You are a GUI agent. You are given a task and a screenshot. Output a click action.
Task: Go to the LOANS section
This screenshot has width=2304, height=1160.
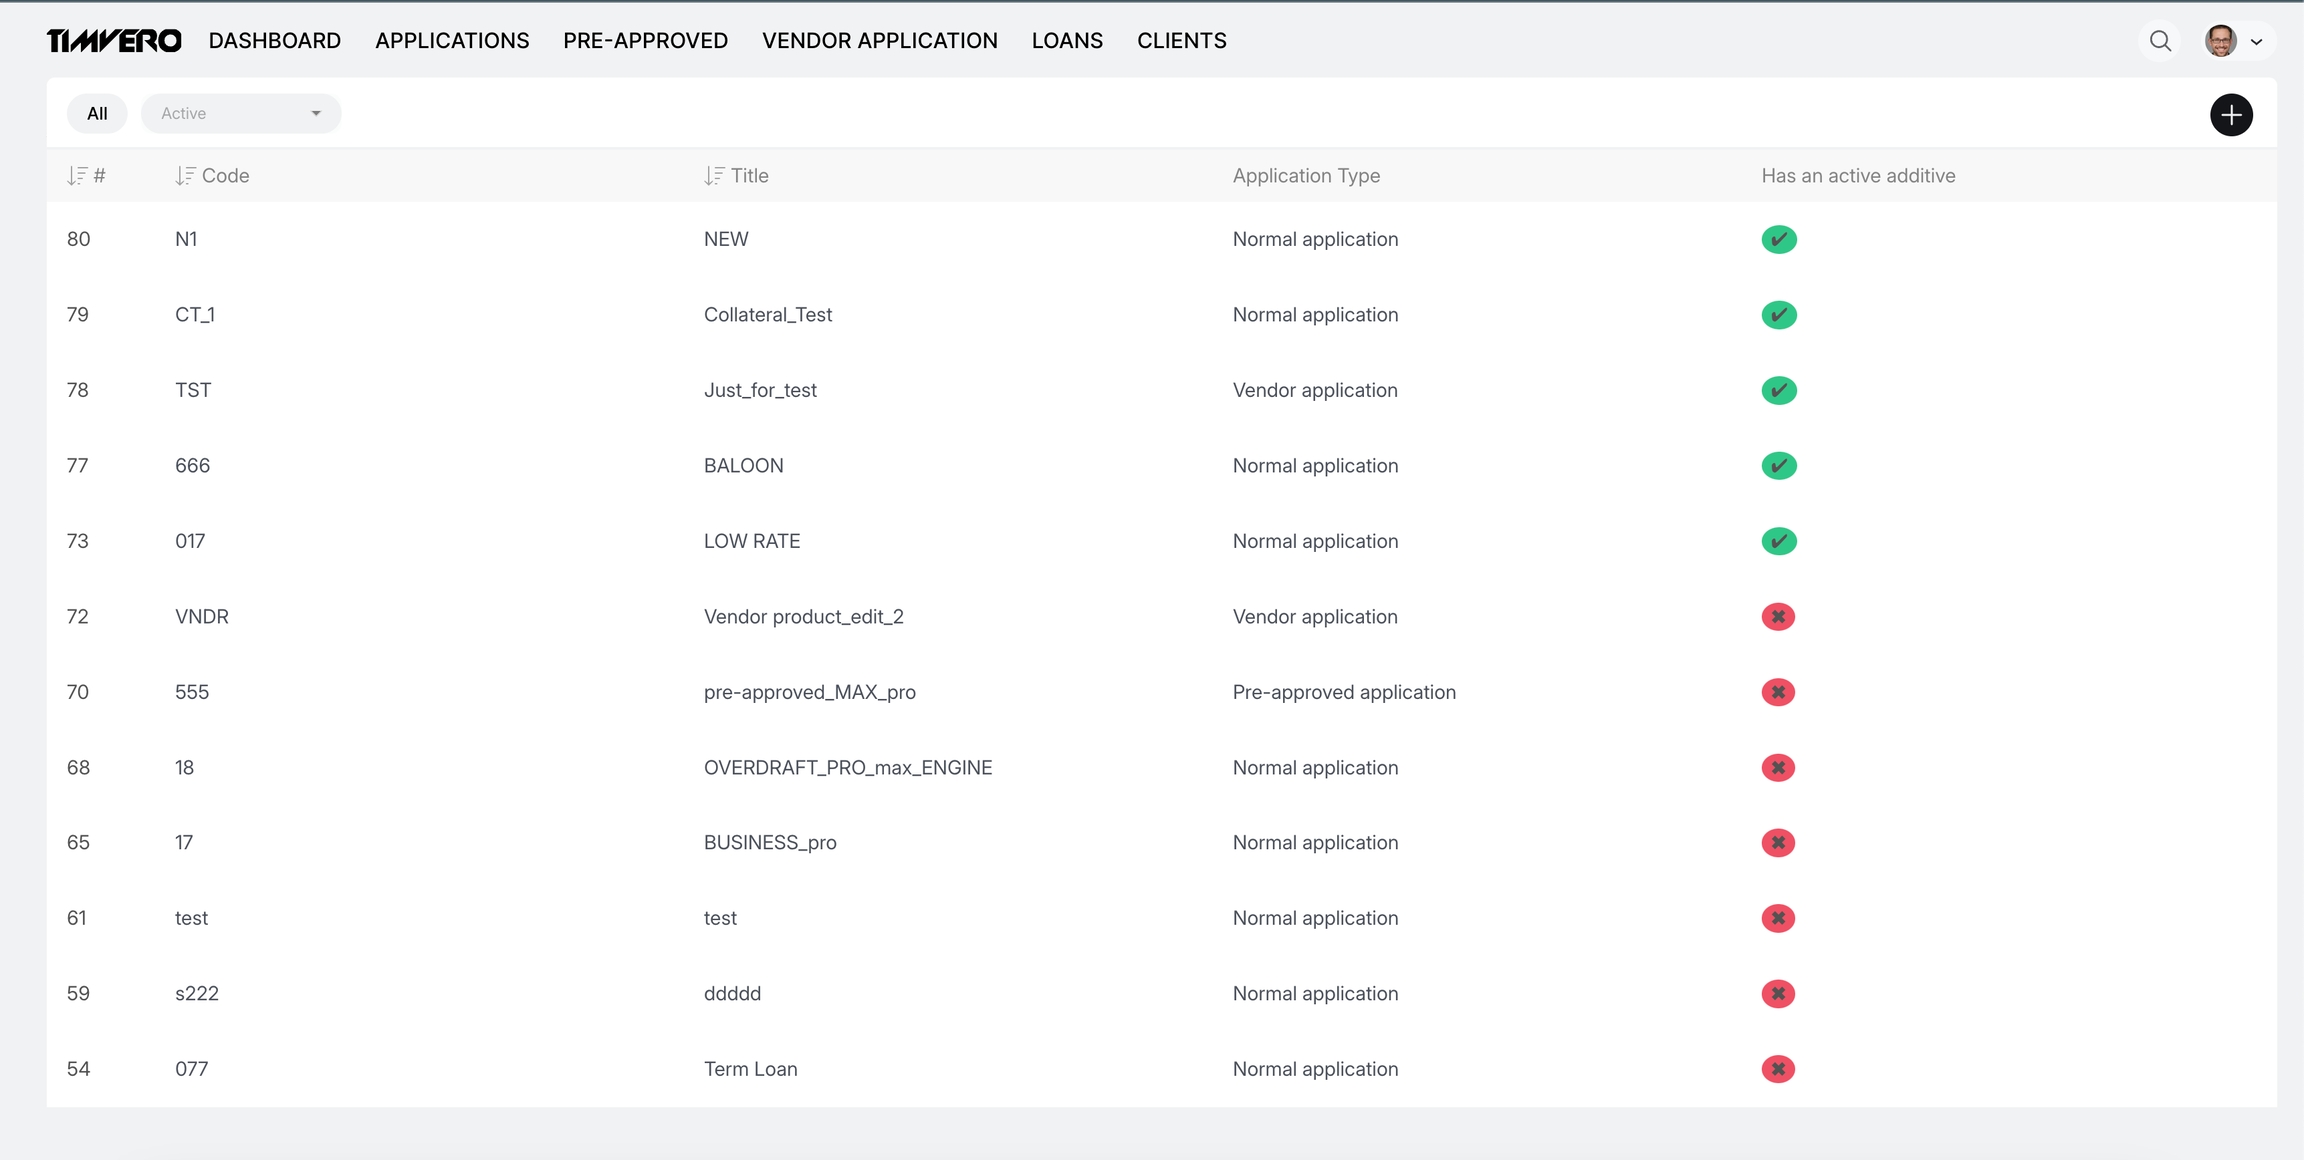(x=1067, y=41)
